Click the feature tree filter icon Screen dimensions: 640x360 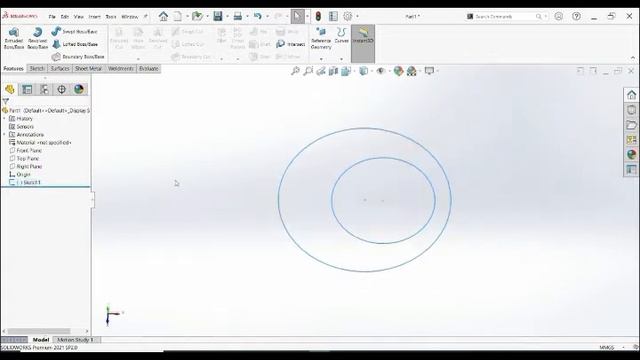(x=6, y=101)
